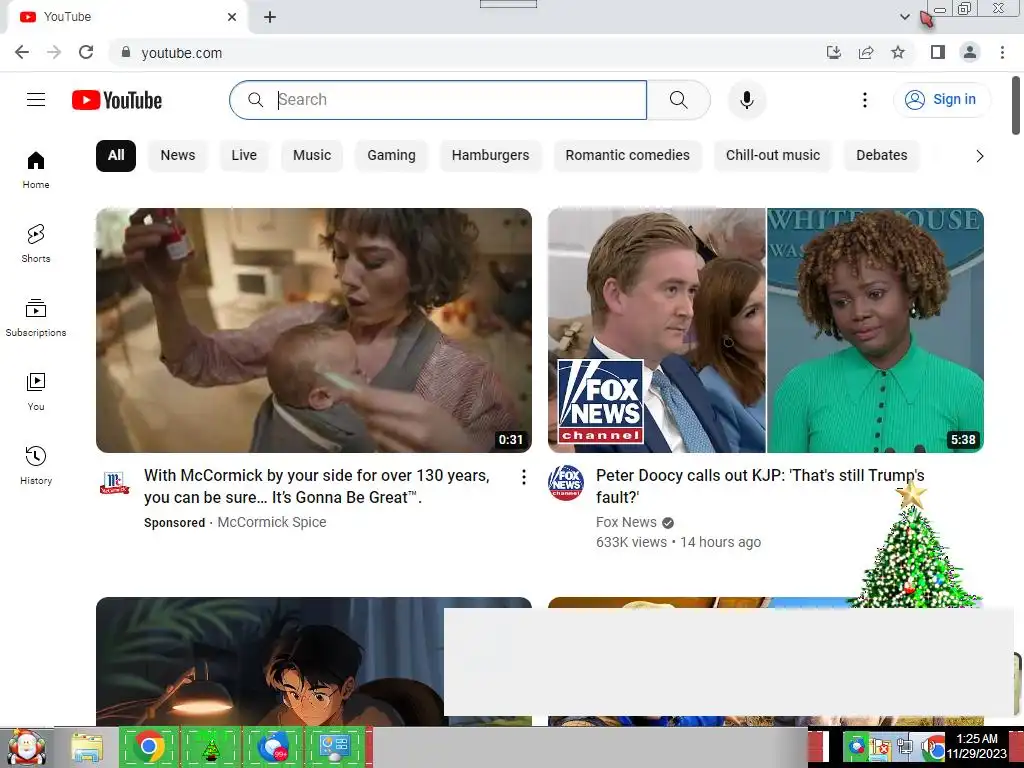Open Chrome profile avatar
The image size is (1024, 768).
(x=970, y=52)
